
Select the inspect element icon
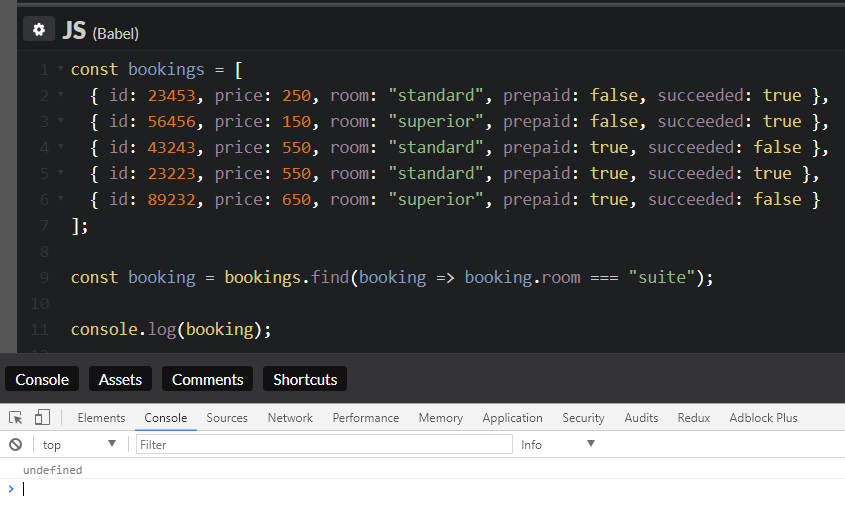(16, 417)
